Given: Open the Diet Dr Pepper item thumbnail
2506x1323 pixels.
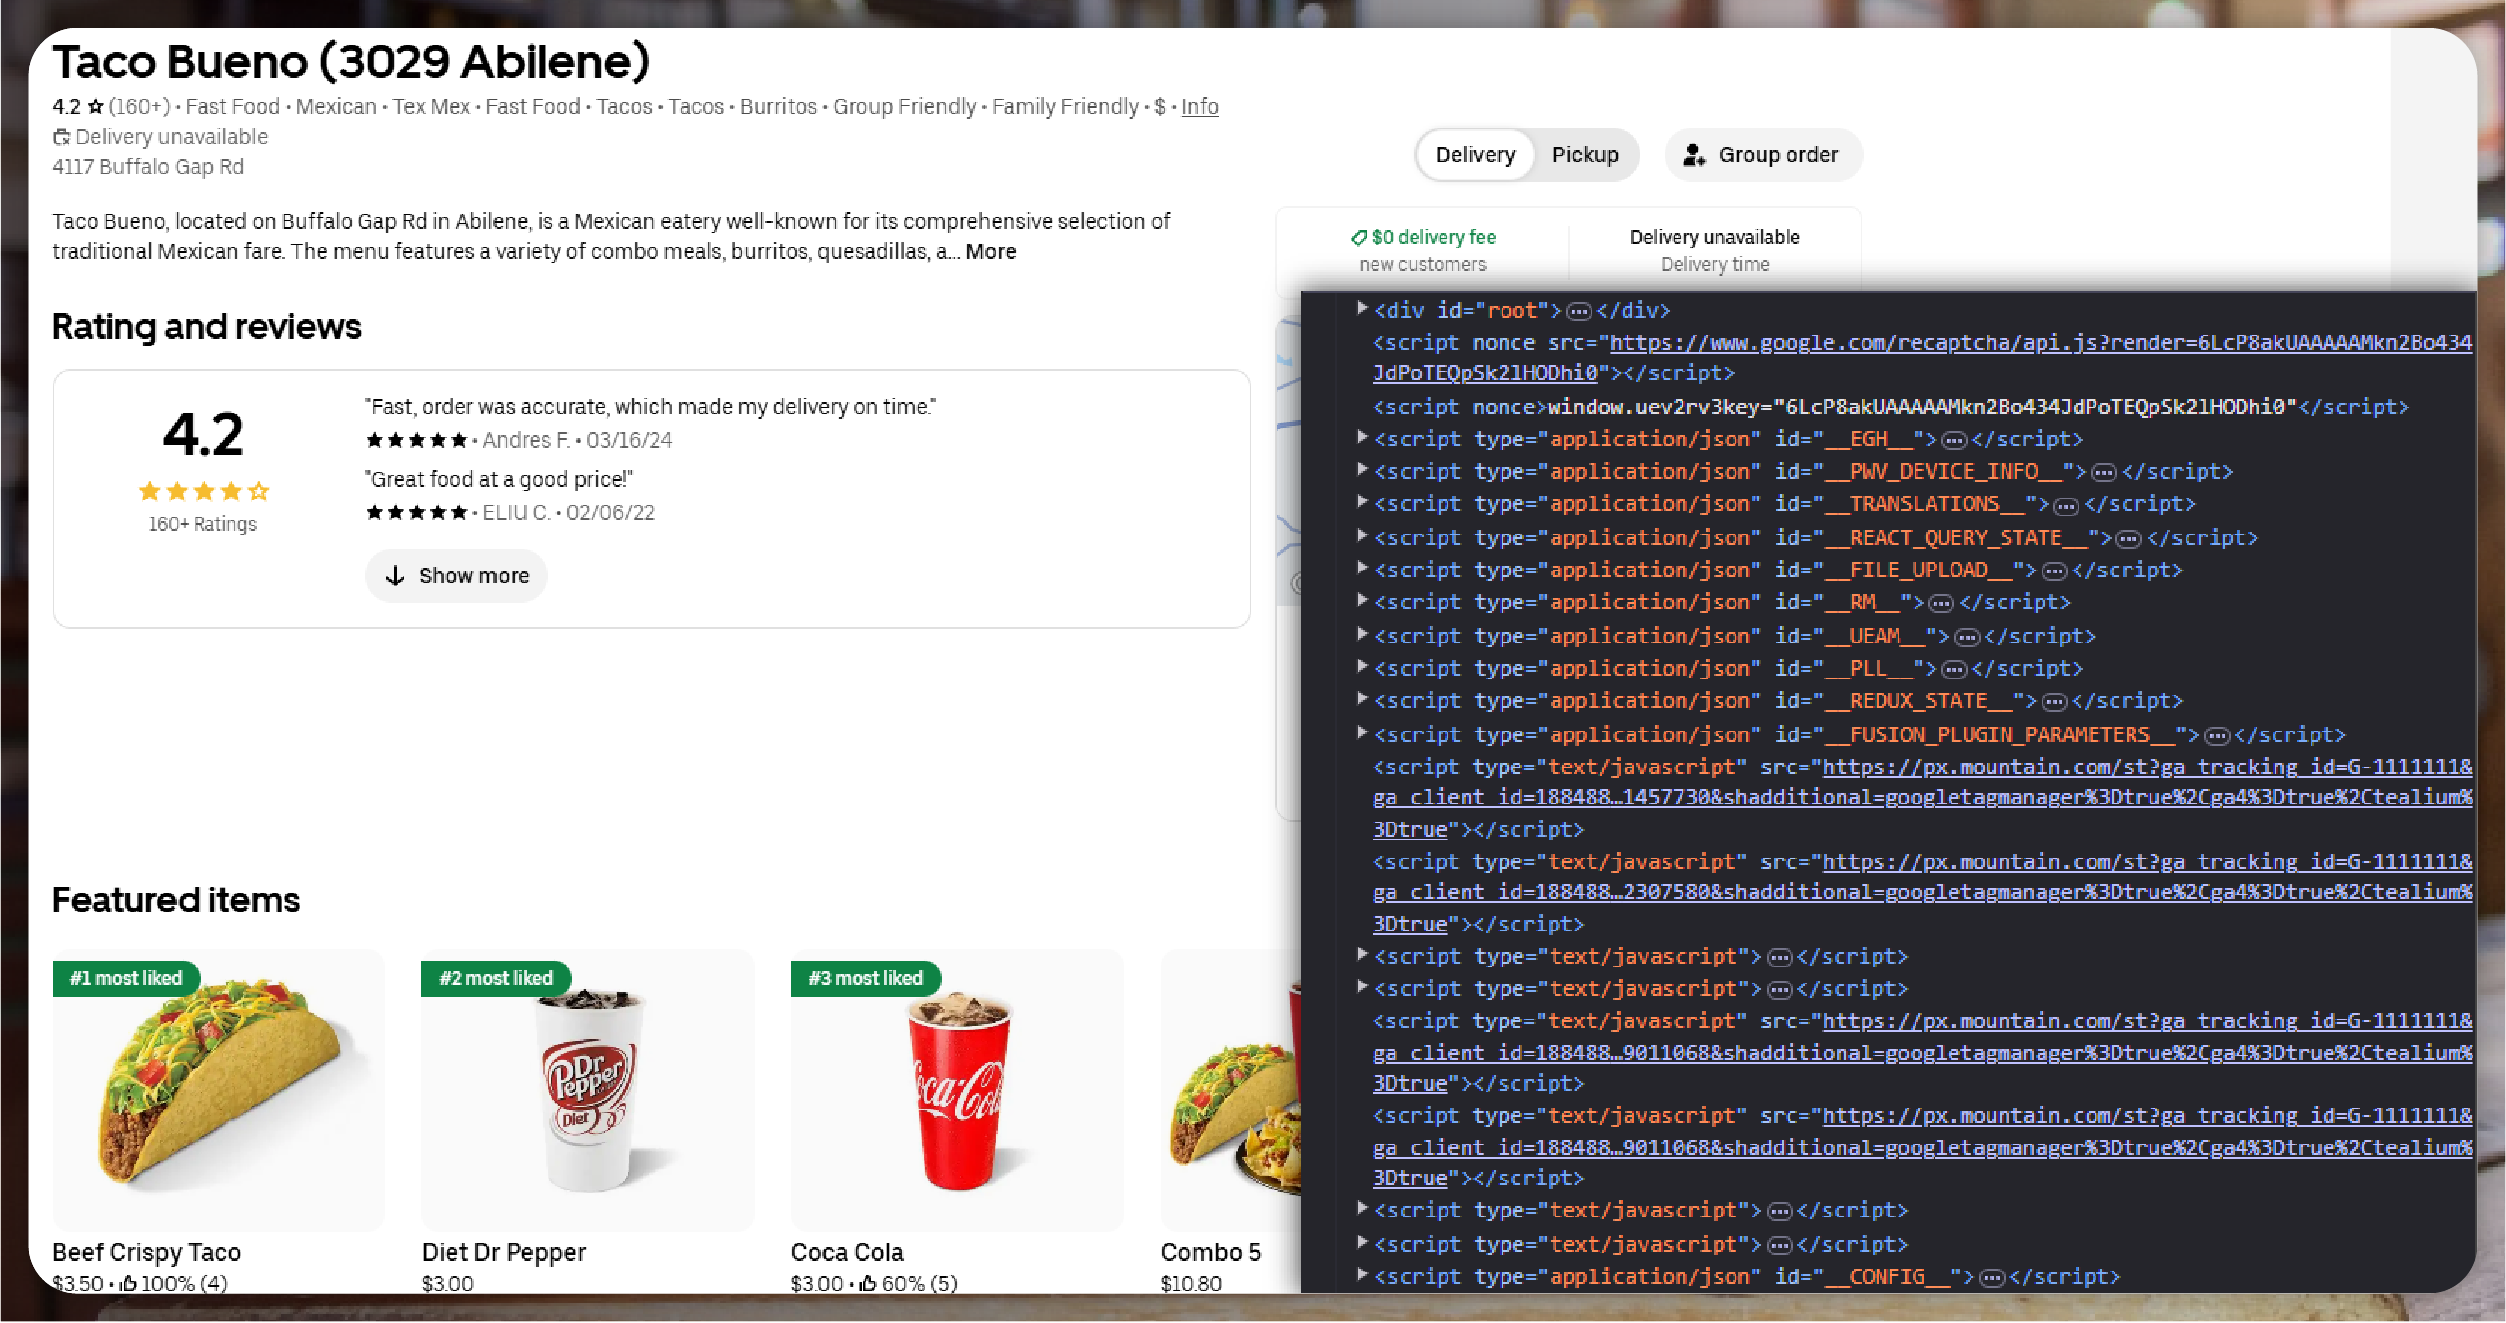Looking at the screenshot, I should click(x=587, y=1090).
